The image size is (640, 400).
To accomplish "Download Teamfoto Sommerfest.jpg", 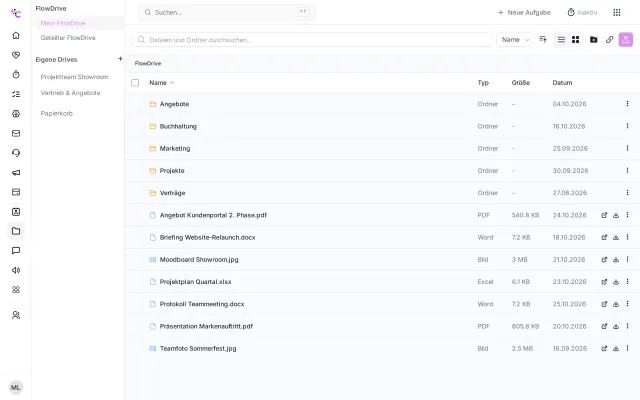I will (x=616, y=348).
